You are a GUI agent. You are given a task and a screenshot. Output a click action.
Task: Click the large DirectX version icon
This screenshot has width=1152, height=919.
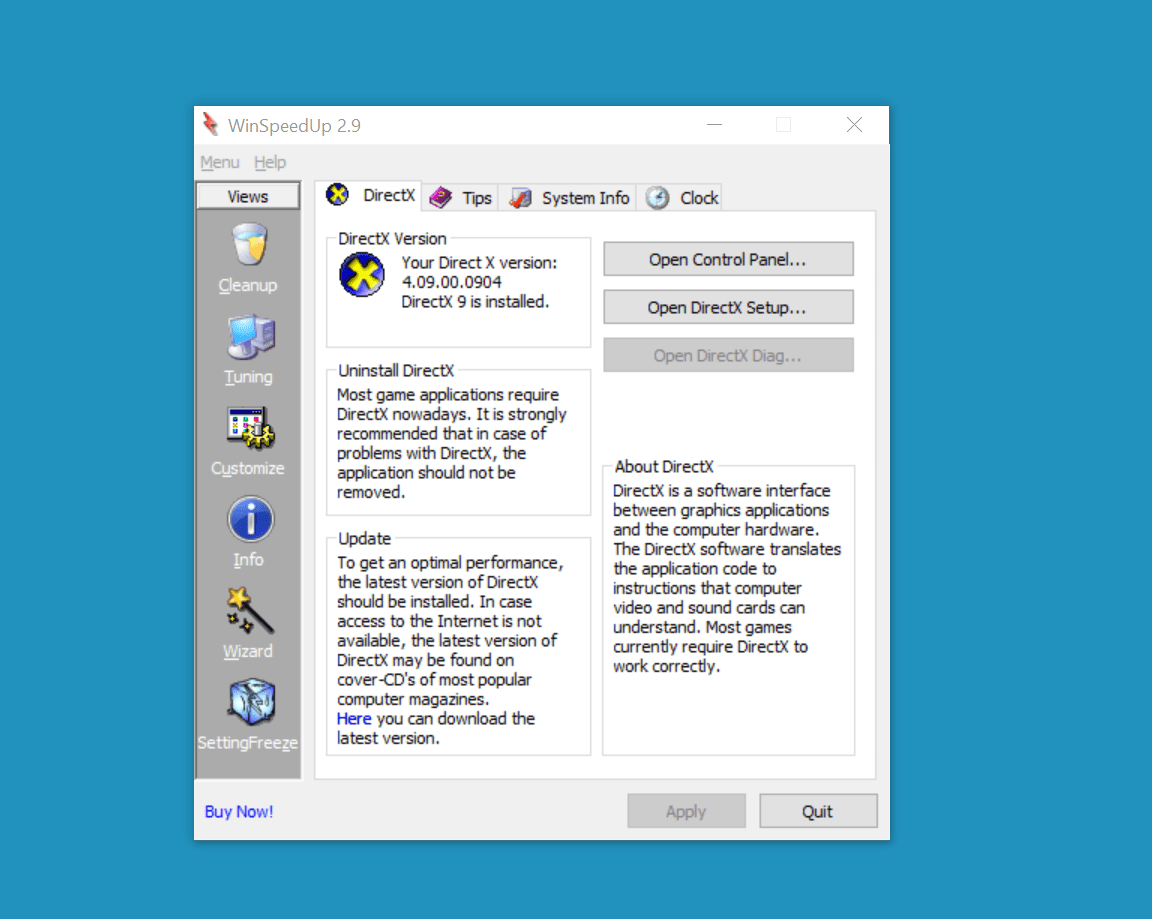[361, 275]
